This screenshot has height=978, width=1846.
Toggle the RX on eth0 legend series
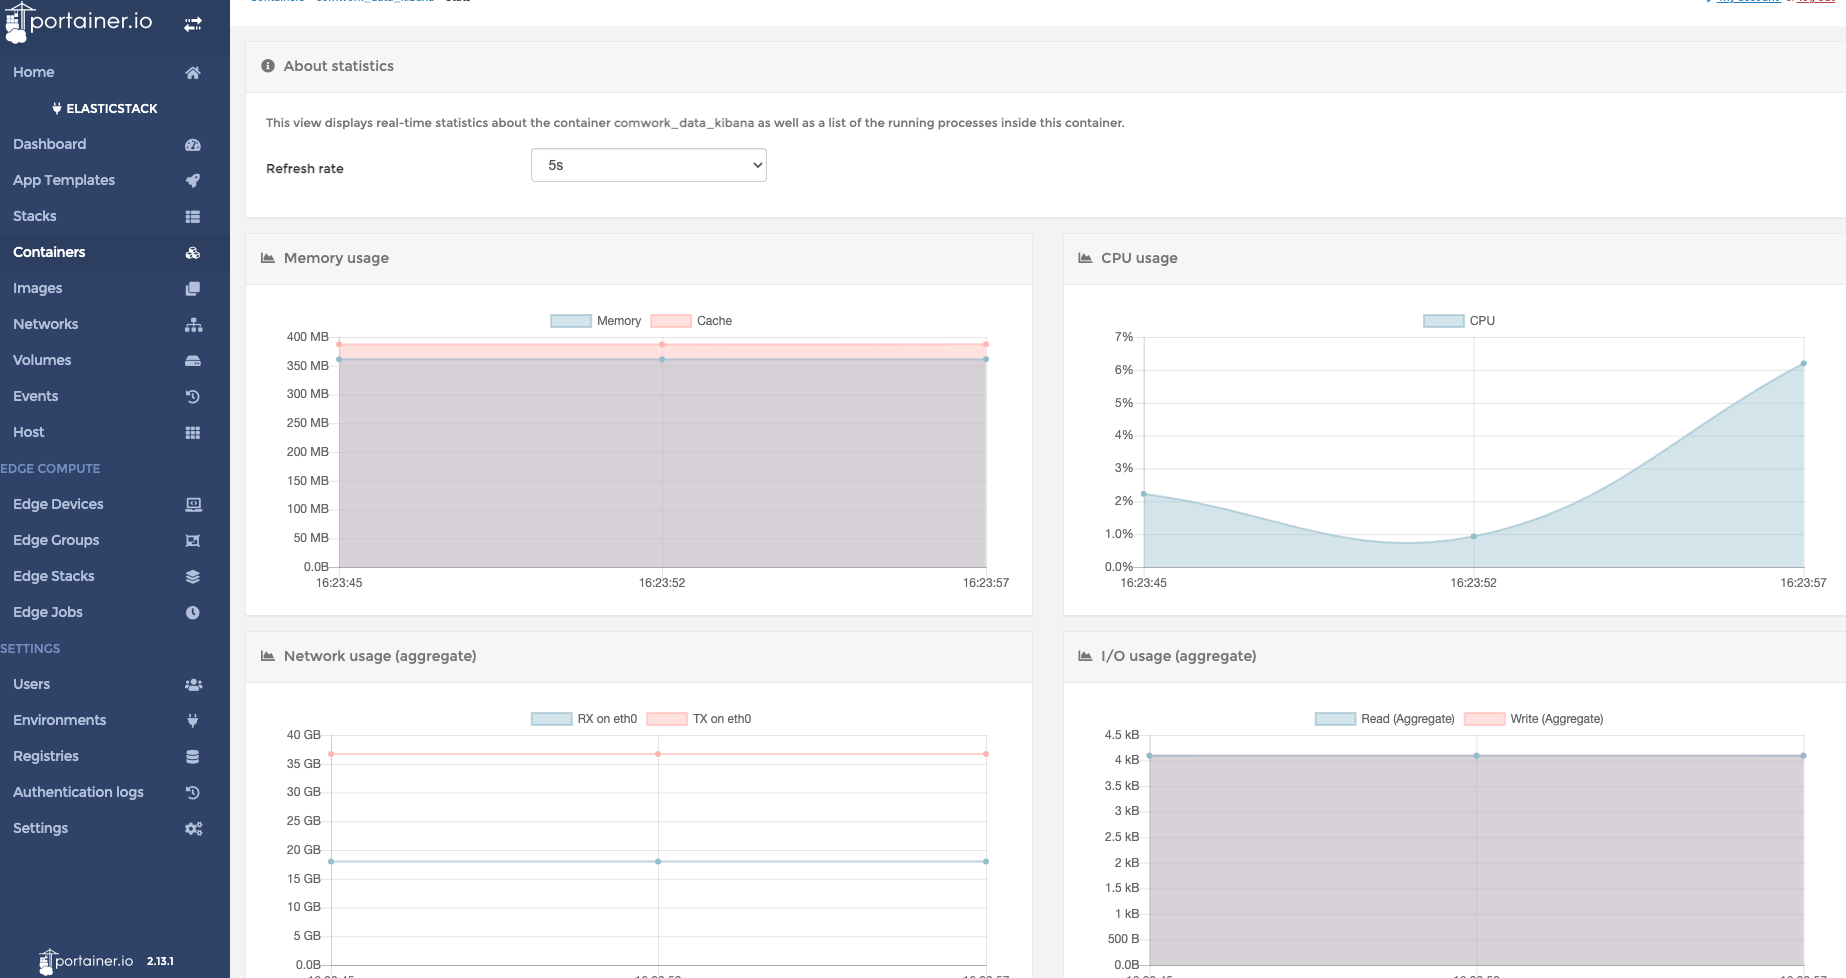(584, 719)
